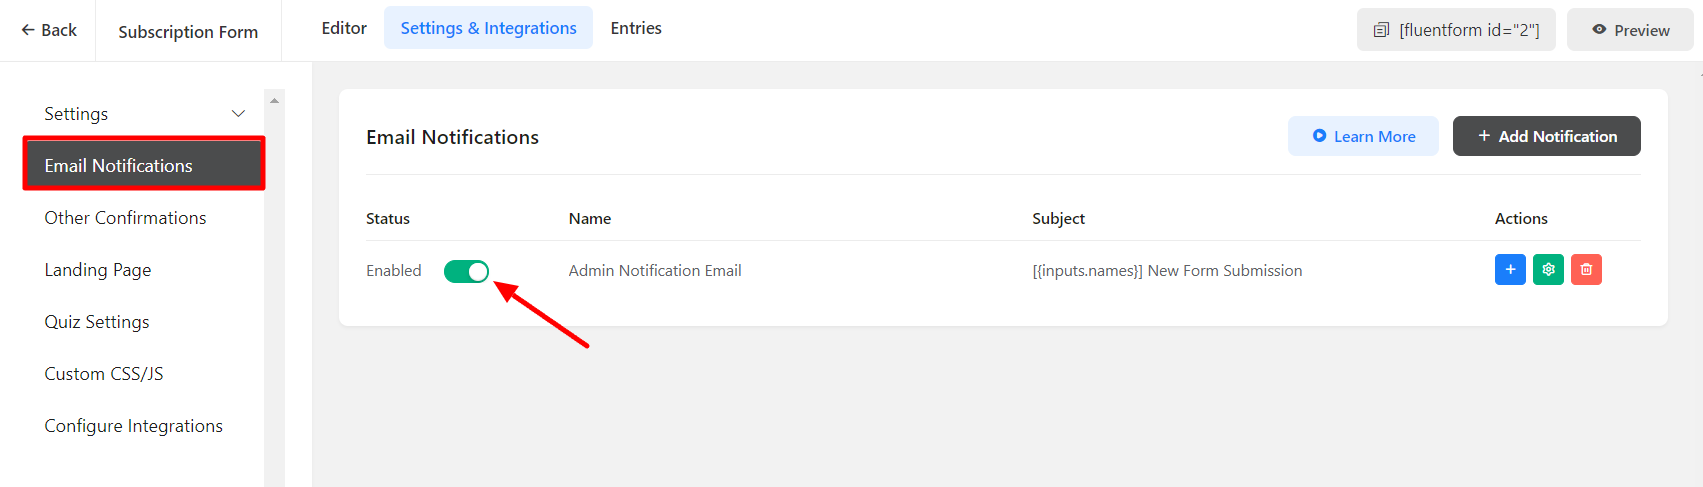Switch to the Editor tab
The height and width of the screenshot is (487, 1703).
coord(344,28)
